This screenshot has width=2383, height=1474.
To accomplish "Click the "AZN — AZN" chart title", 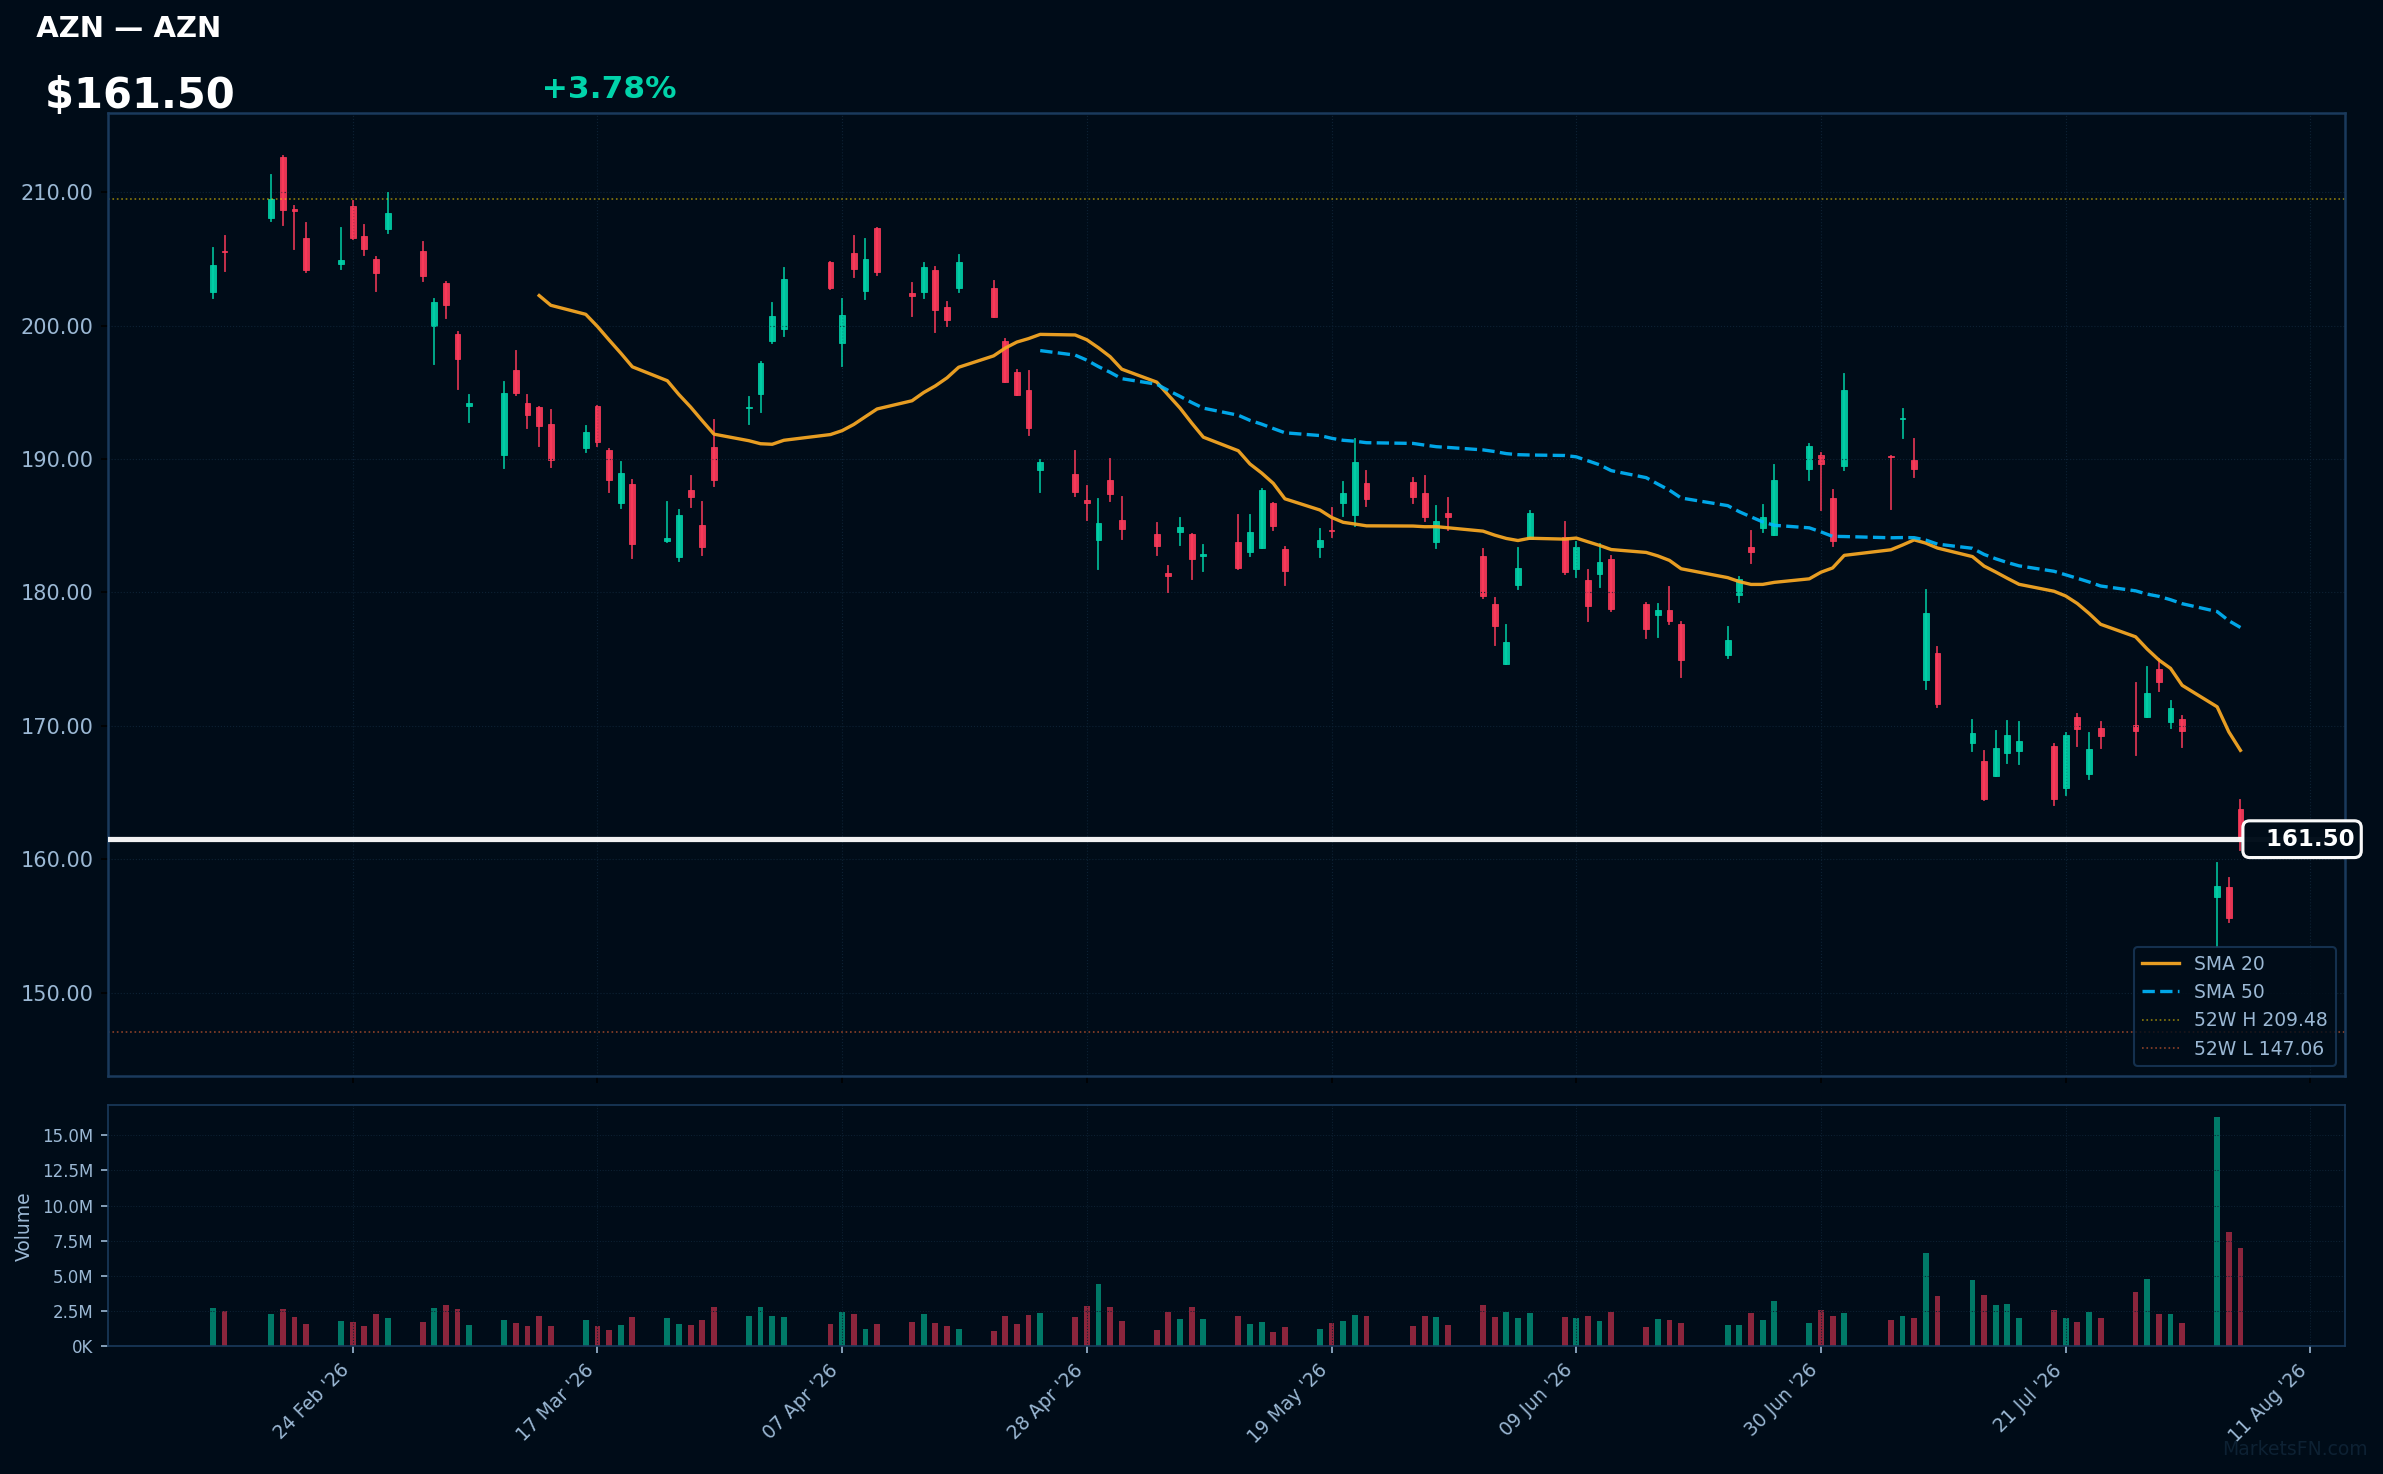I will pos(128,27).
